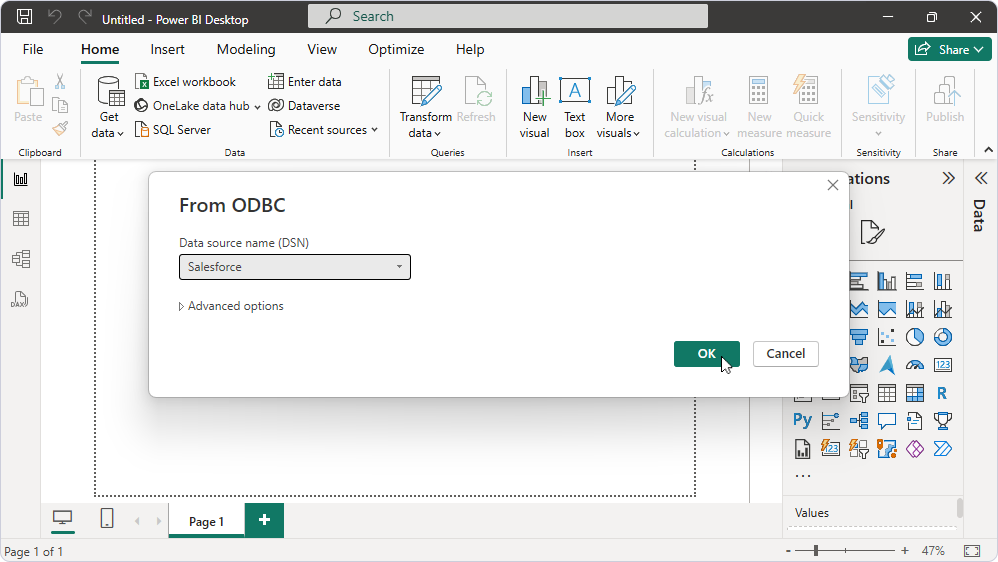Click the Search box in title bar
Screen dimensions: 998x562
point(507,17)
